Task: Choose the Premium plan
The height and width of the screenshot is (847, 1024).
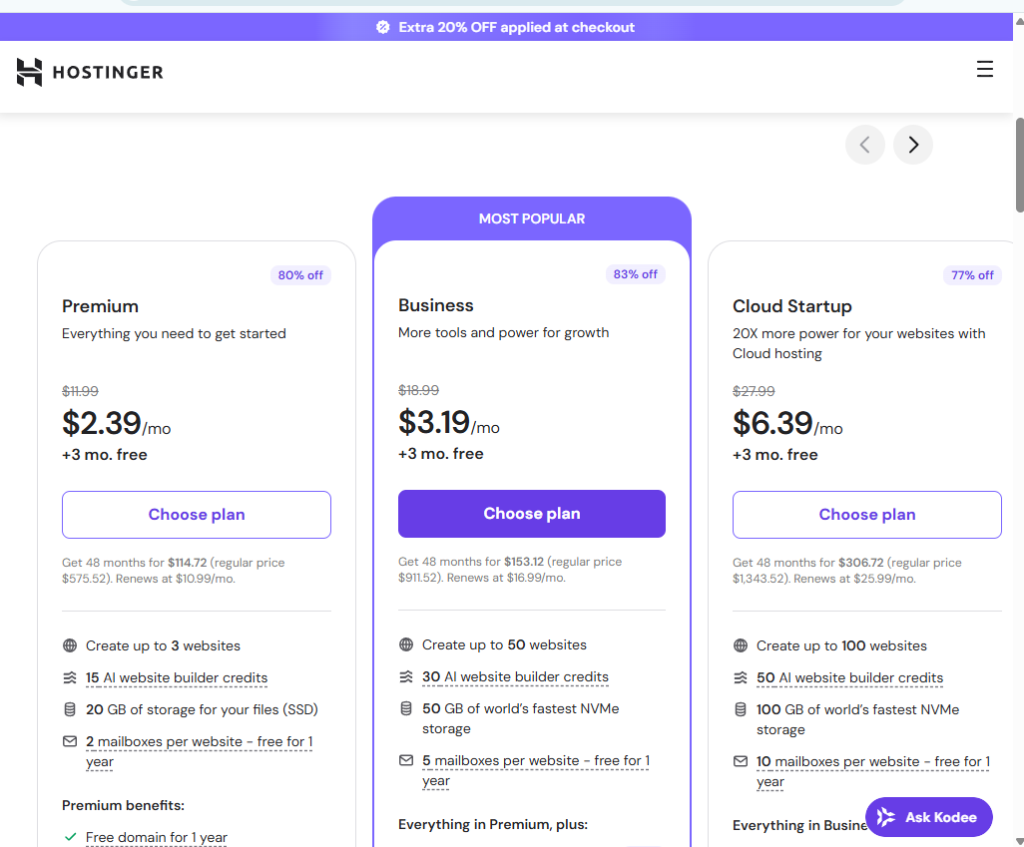Action: coord(197,515)
